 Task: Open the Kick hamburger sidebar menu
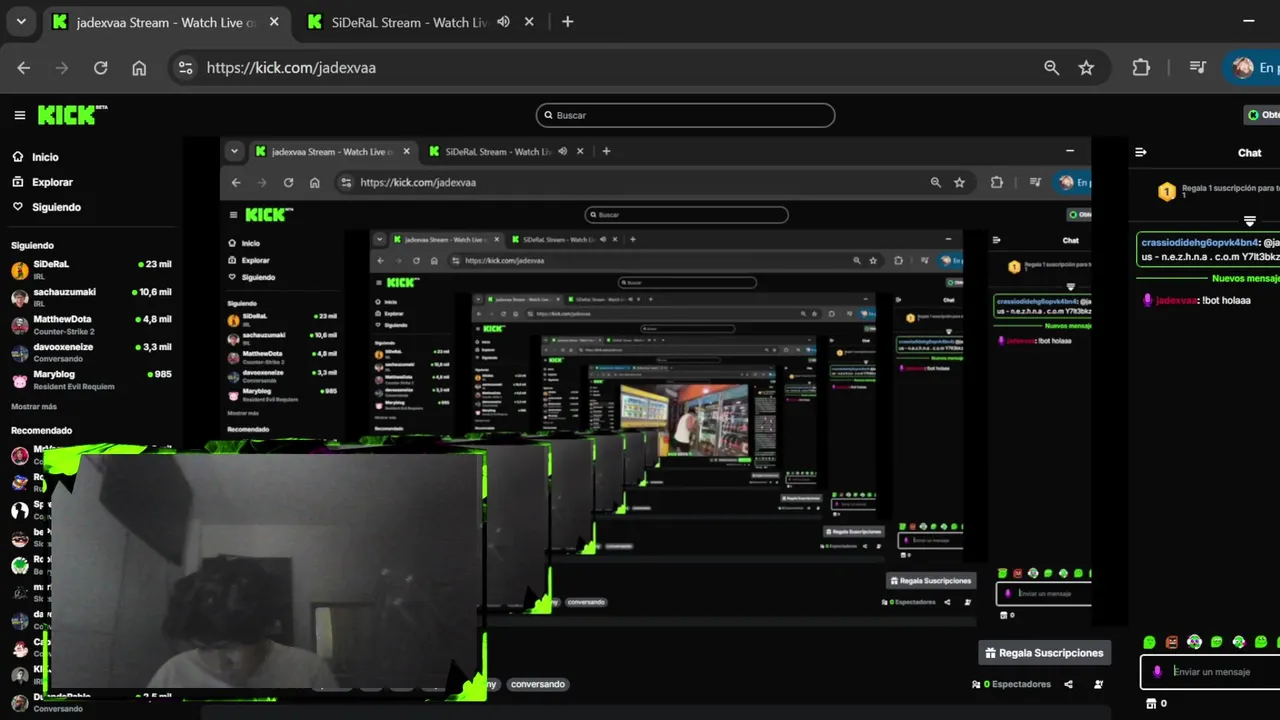point(19,115)
